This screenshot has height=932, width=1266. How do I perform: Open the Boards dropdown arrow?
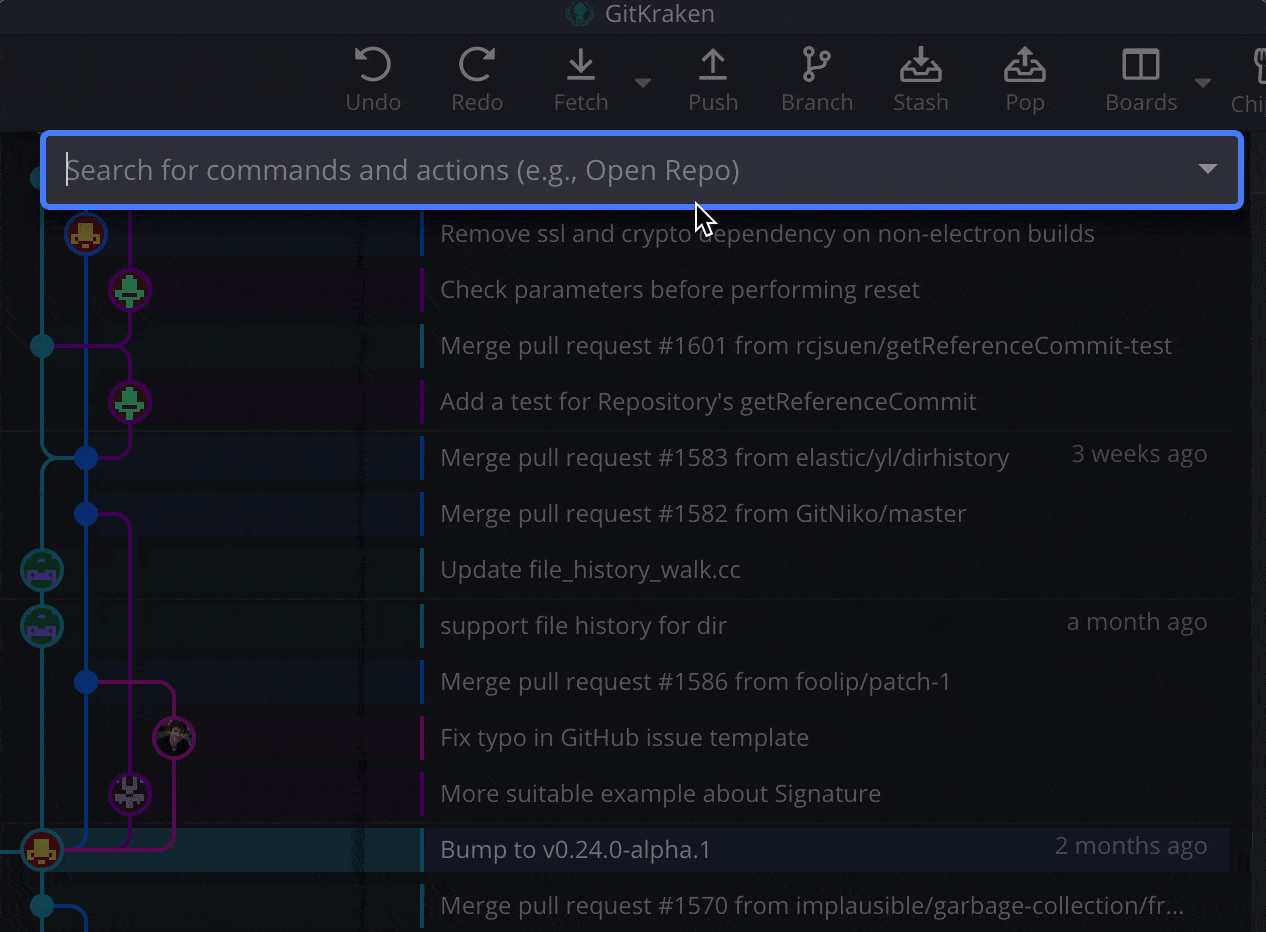1203,82
